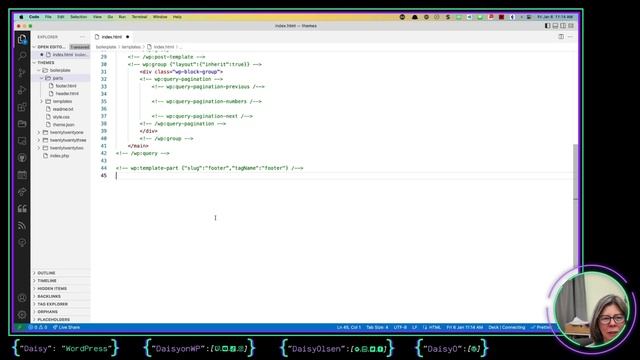The width and height of the screenshot is (640, 360).
Task: Open the Selection menu
Action: [78, 17]
